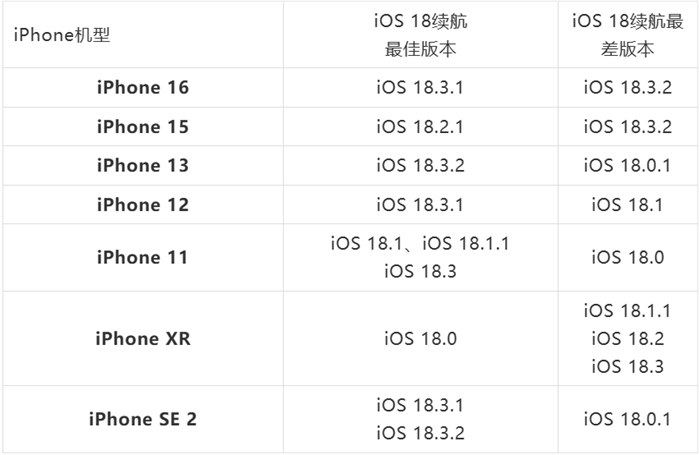Click iPhone SE 2 worst version iOS 18.0.1
The image size is (700, 455).
tap(627, 419)
